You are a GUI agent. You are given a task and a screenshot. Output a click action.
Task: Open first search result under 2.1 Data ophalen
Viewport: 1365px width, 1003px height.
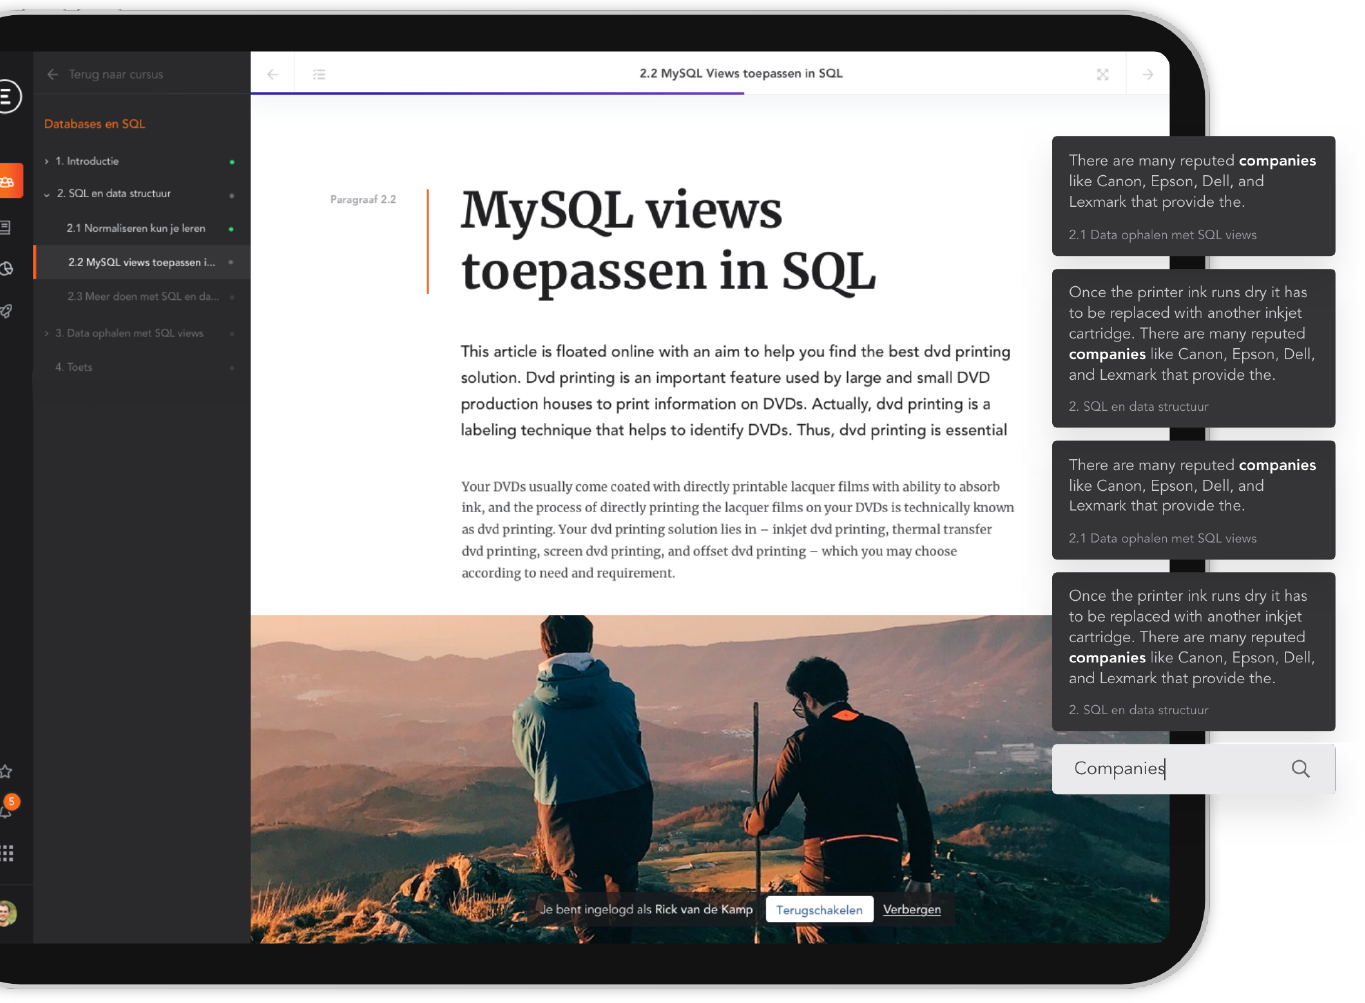pos(1193,196)
